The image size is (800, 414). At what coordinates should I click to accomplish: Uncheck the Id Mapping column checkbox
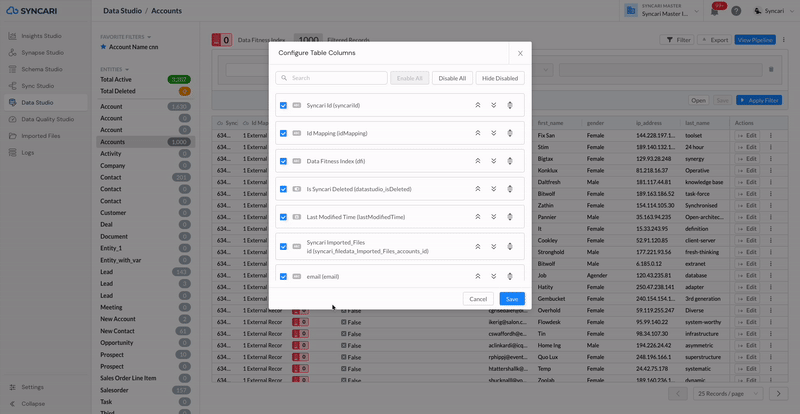(283, 133)
